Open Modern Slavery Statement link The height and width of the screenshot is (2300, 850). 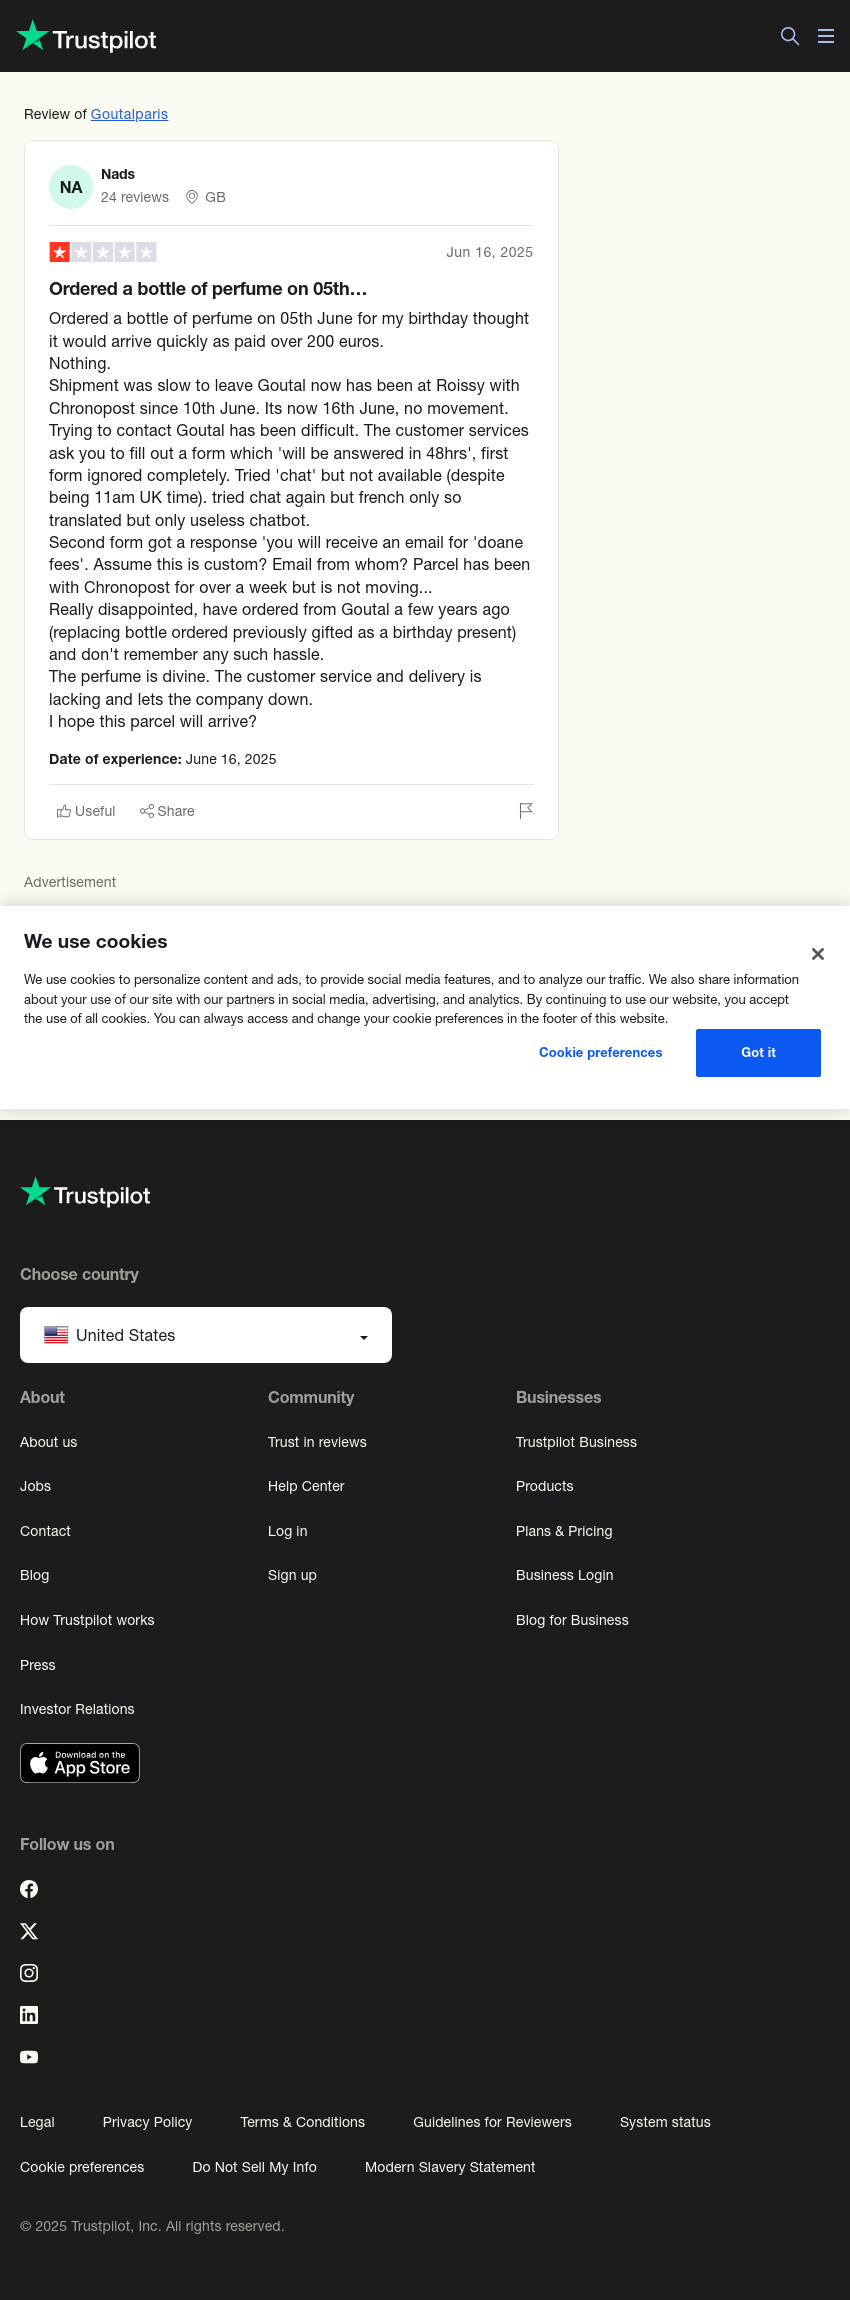click(x=450, y=2167)
